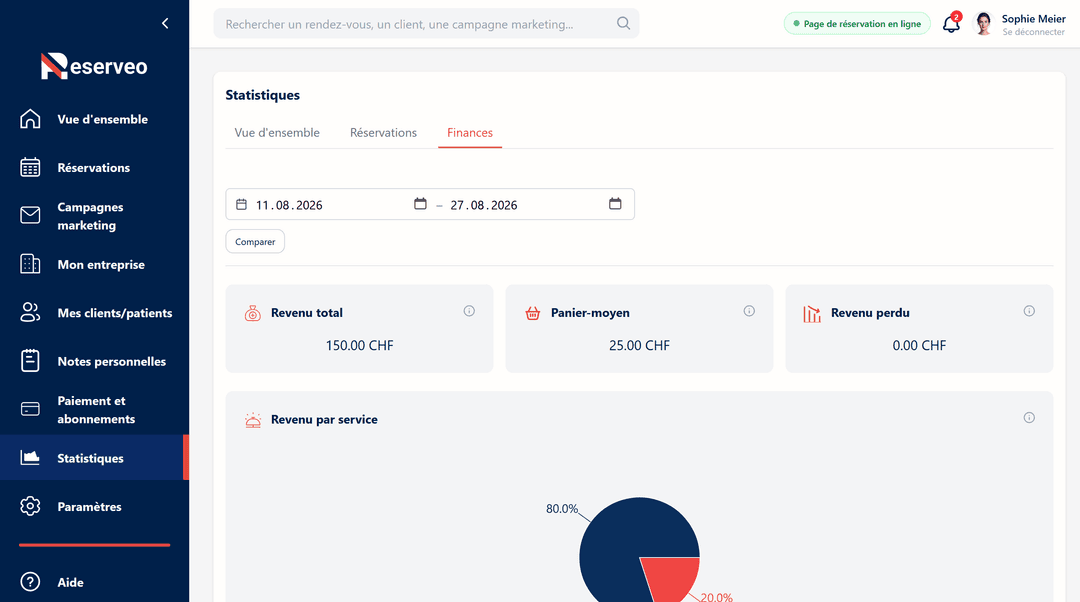Show info for Revenu perdu

coord(1029,311)
